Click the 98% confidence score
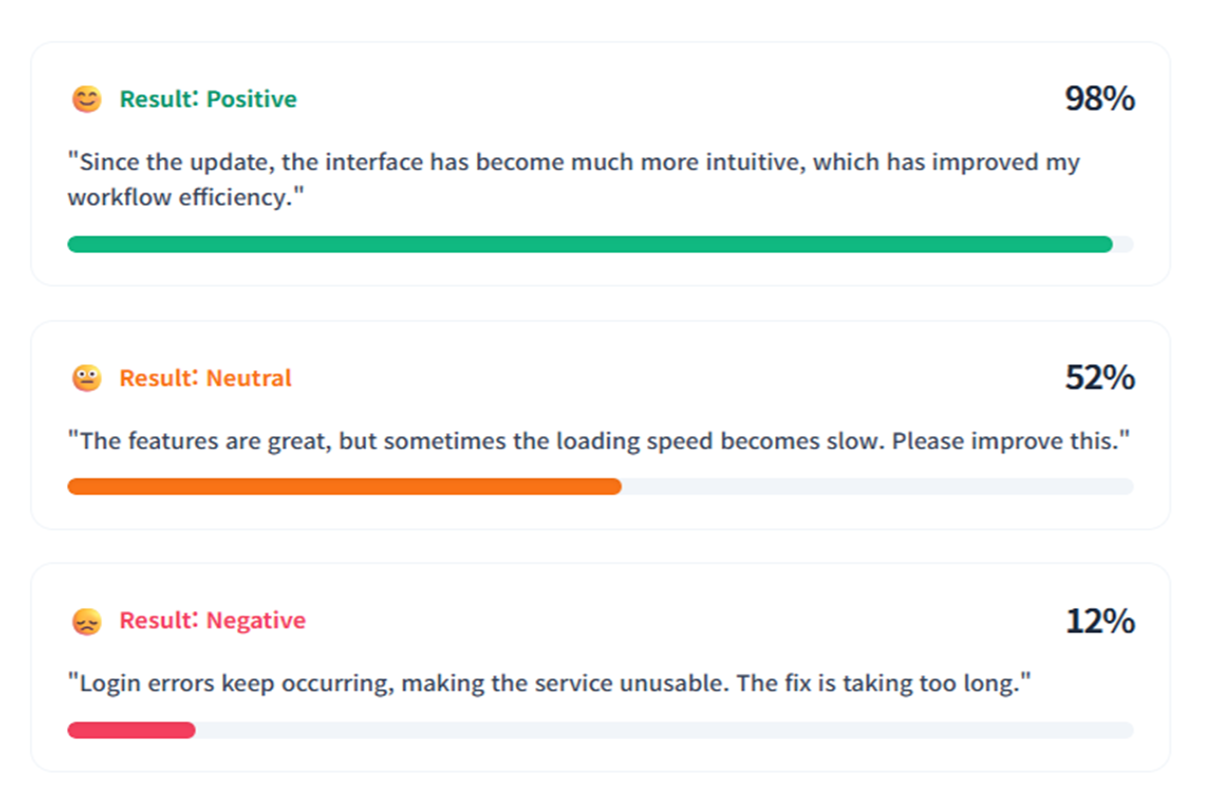The image size is (1210, 797). (1099, 99)
